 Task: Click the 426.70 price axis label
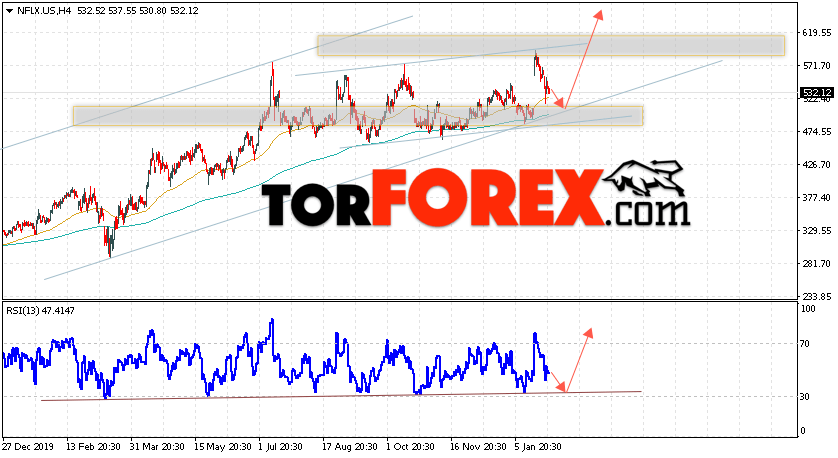[x=817, y=165]
